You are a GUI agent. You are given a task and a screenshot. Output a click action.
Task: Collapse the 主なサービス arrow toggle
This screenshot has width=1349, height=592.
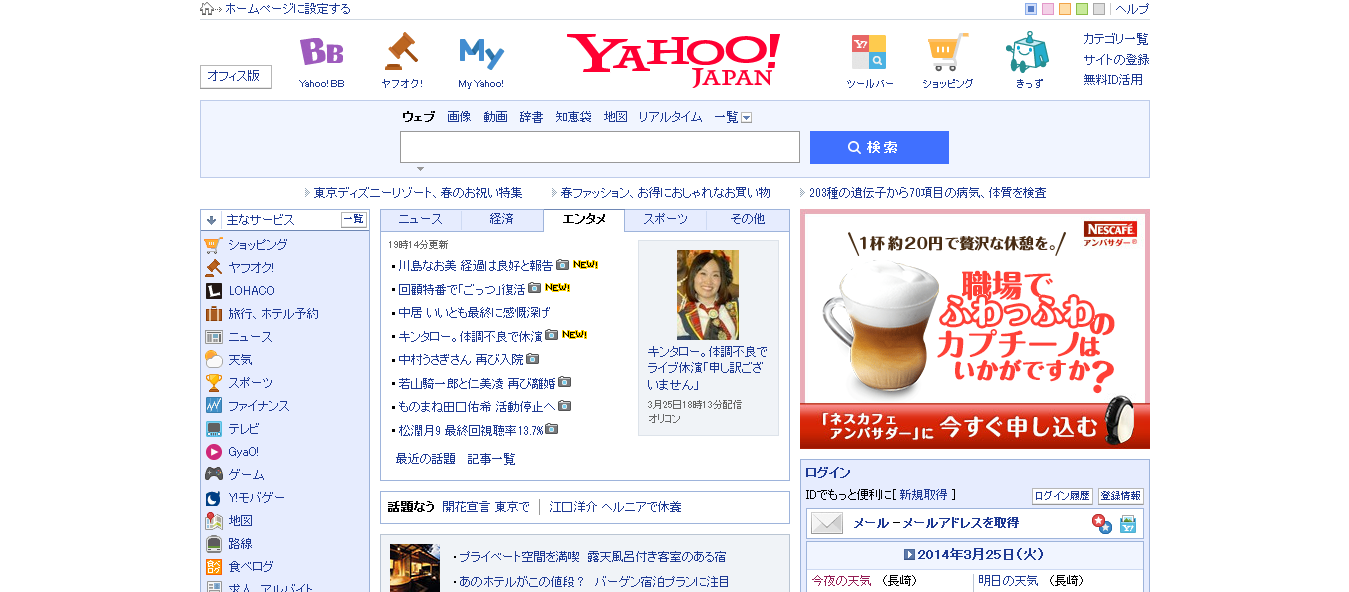coord(211,220)
